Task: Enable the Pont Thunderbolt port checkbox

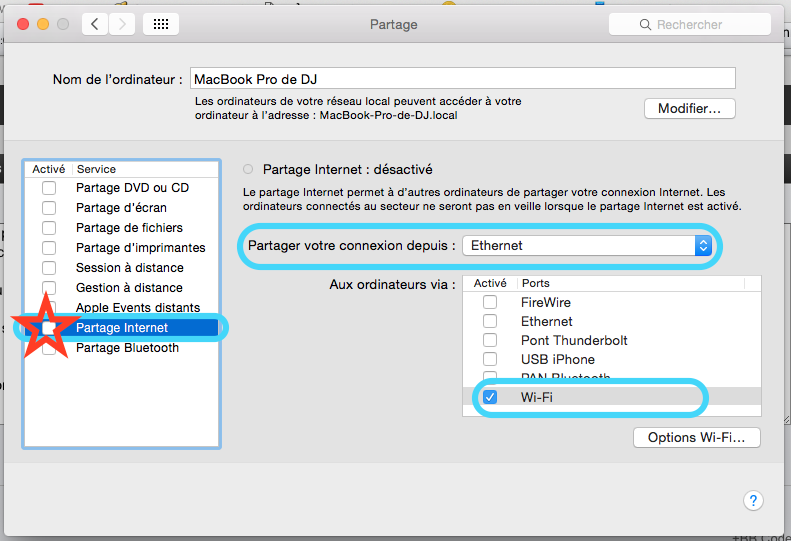Action: (x=490, y=341)
